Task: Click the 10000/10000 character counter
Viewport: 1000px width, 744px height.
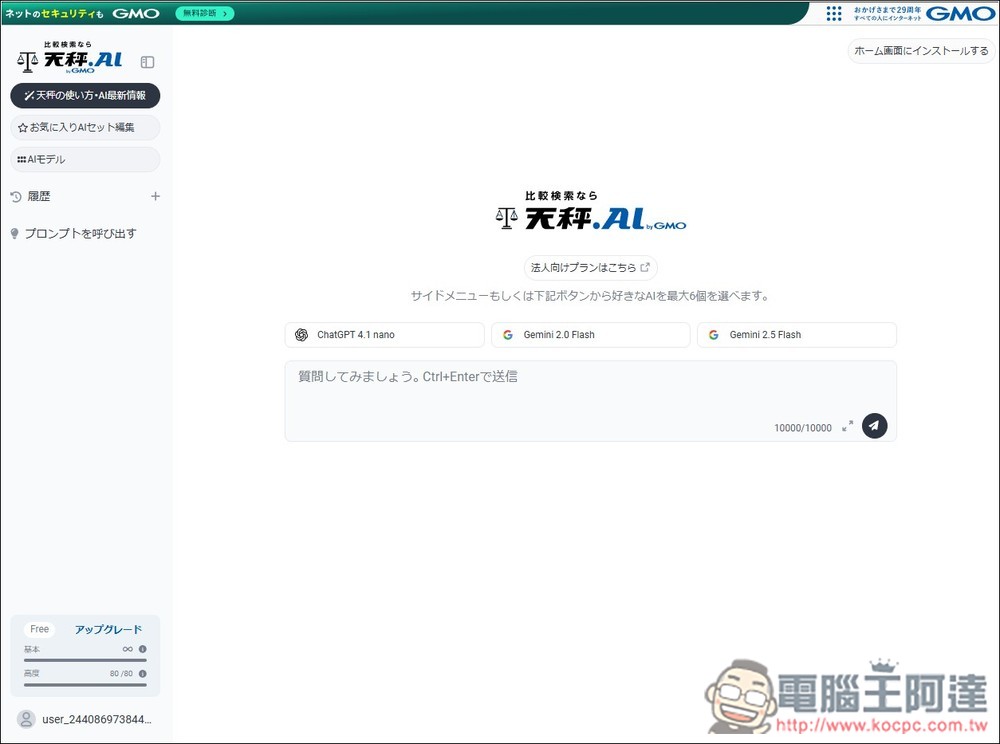Action: [803, 428]
